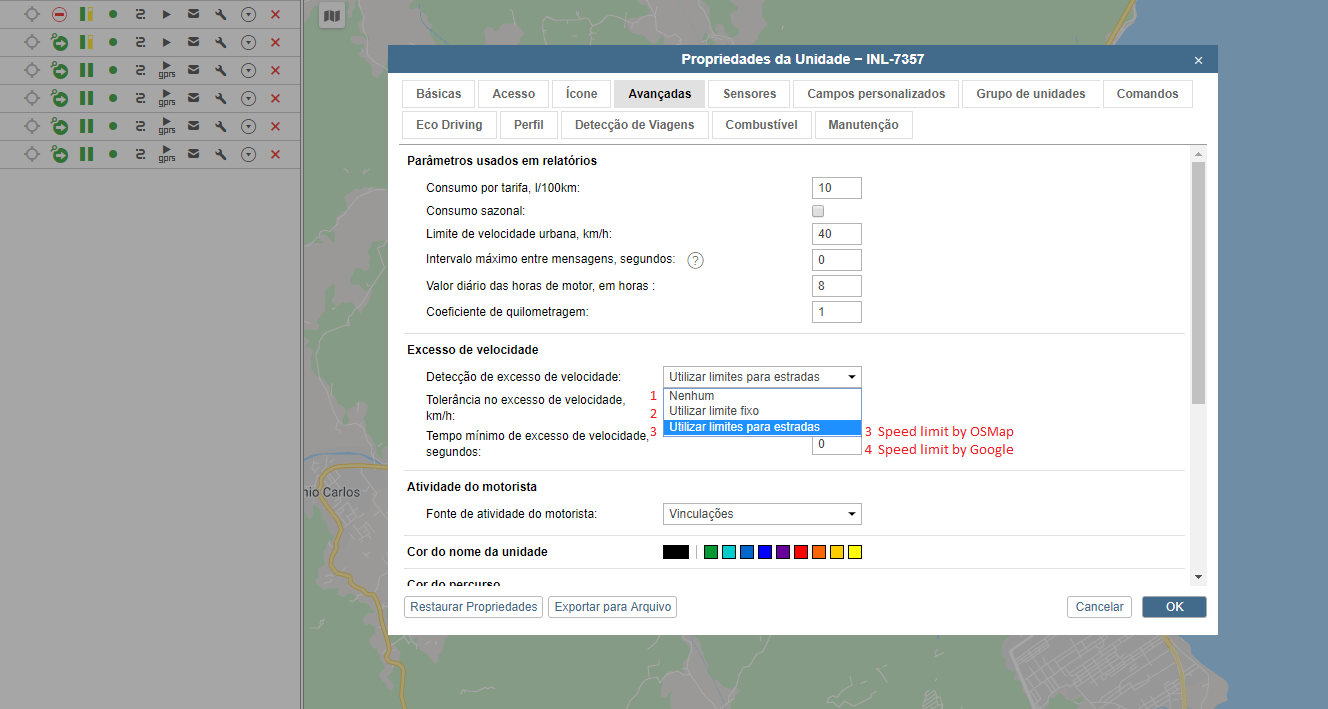Enable the Consumo sazonal checkbox
1328x709 pixels.
[818, 211]
